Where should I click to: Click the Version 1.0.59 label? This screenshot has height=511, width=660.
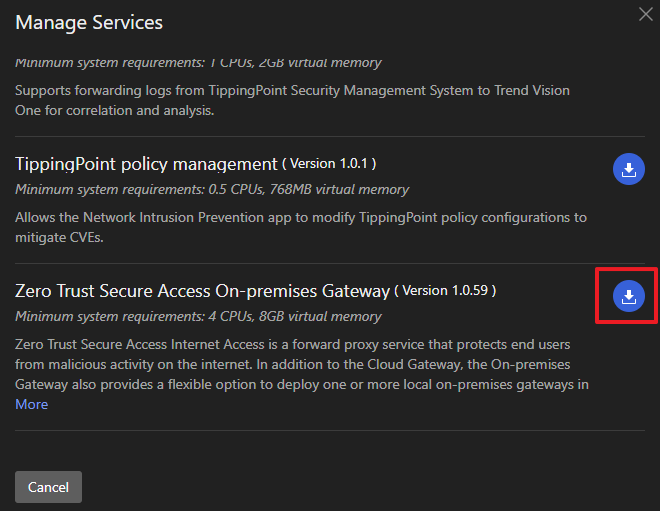click(x=445, y=291)
